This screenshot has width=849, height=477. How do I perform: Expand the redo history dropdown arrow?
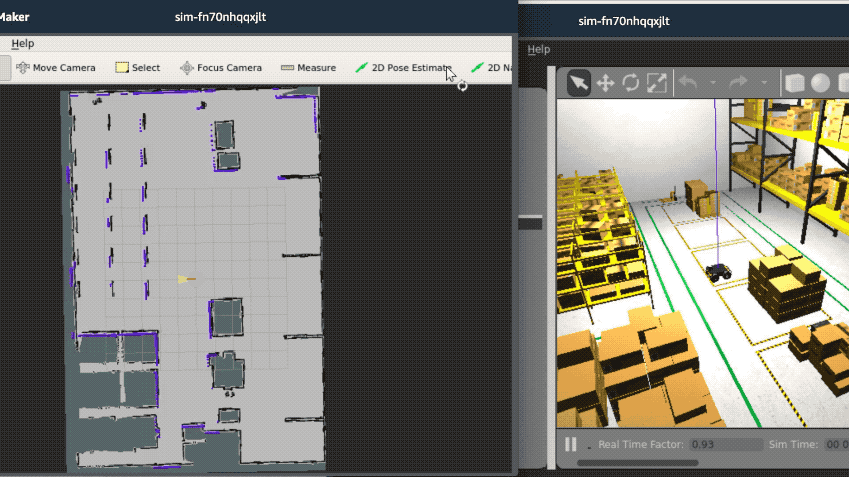point(764,83)
